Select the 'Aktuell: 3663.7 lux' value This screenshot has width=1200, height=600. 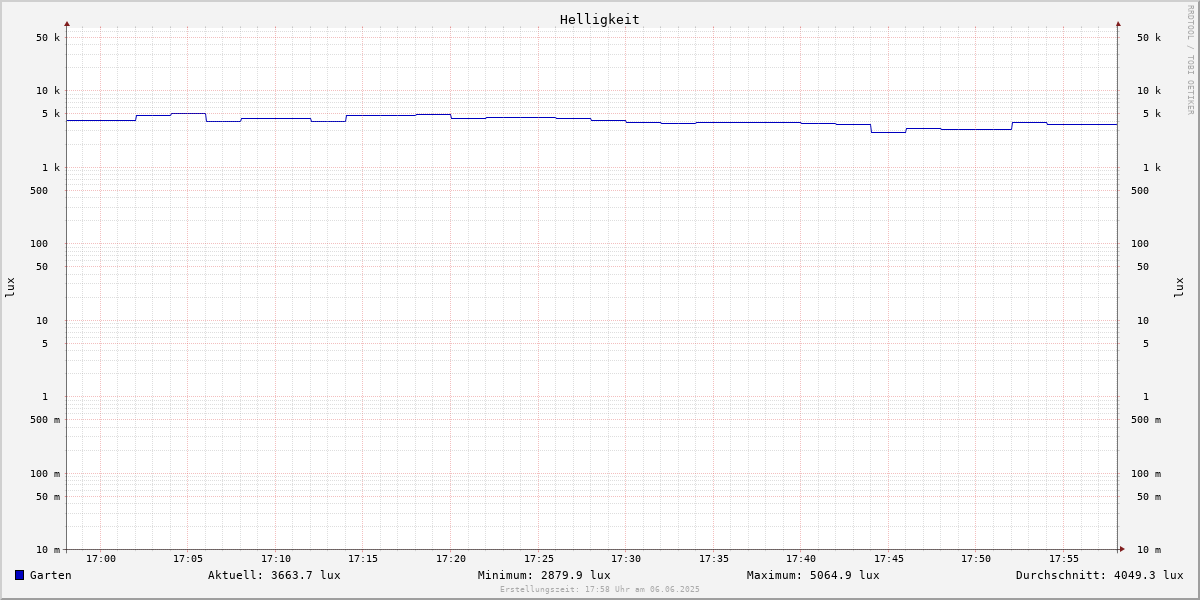pos(274,575)
